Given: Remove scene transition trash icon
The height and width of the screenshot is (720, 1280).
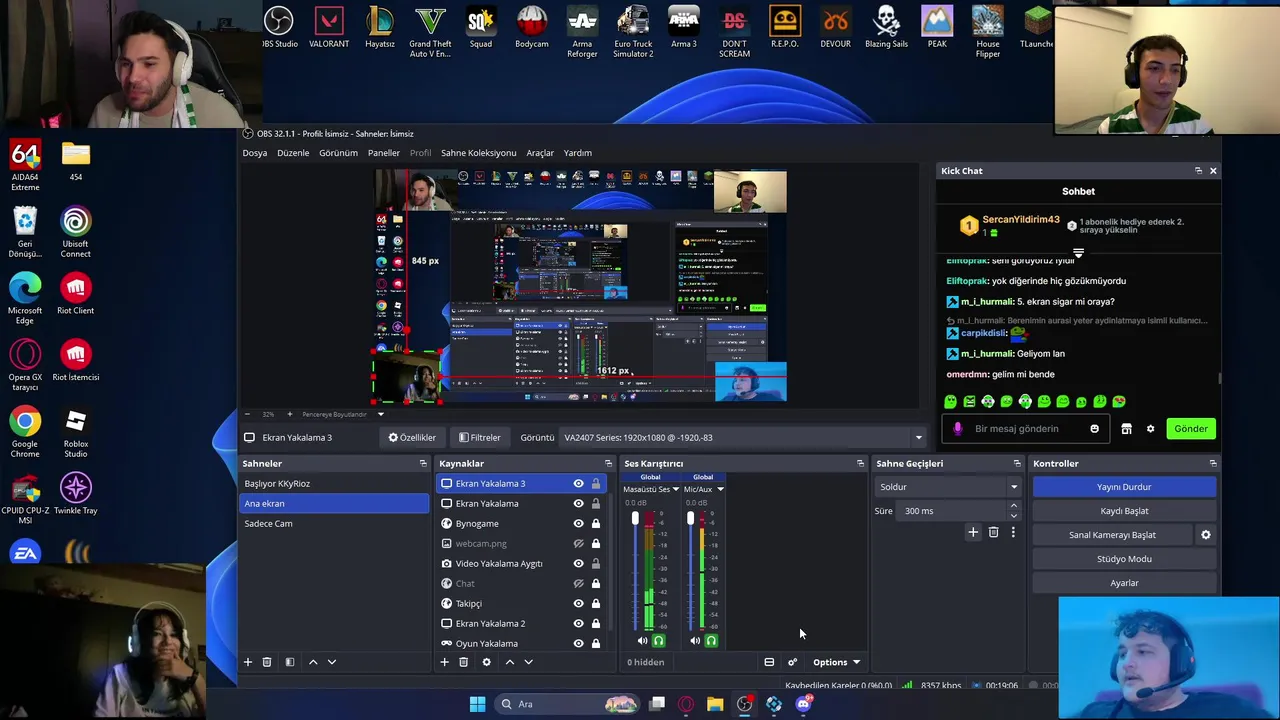Looking at the screenshot, I should pos(993,533).
